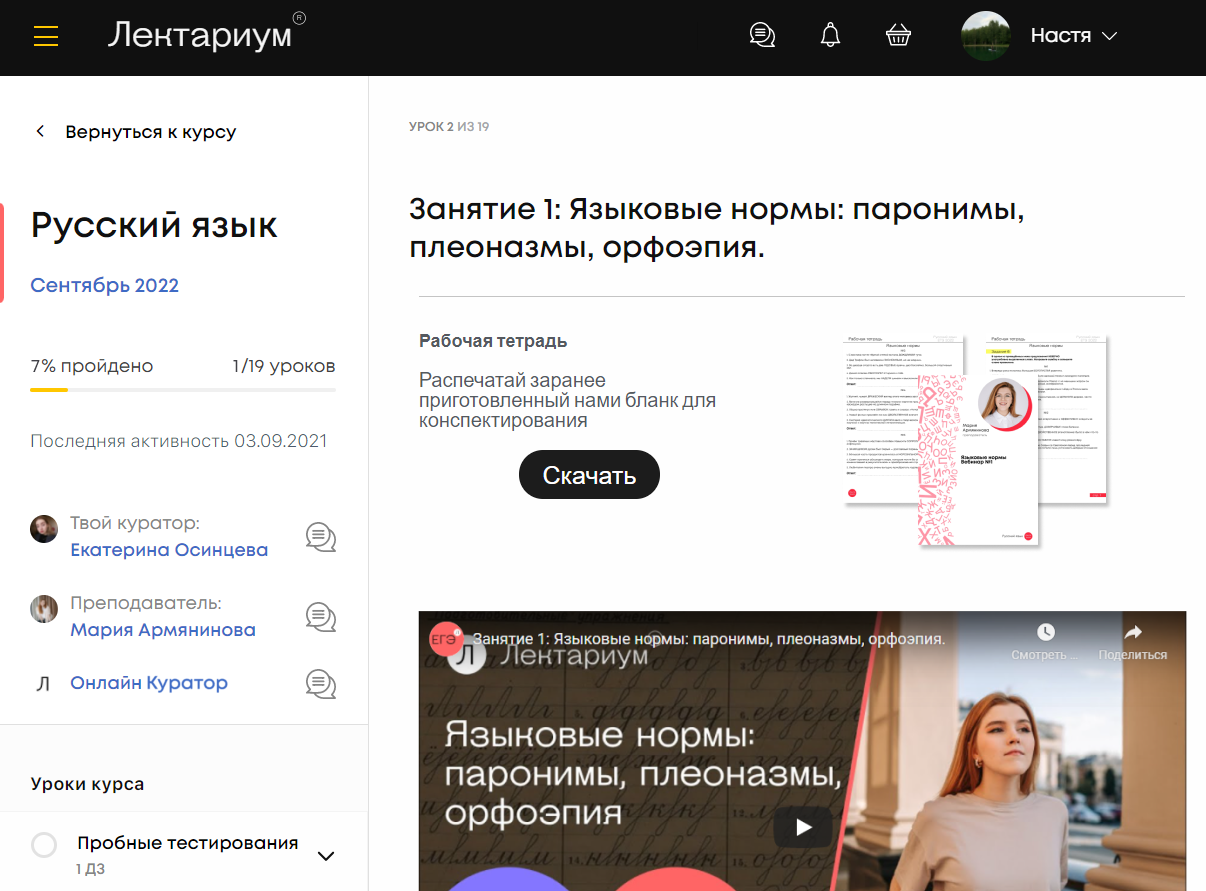
Task: Click the yellow course progress bar
Action: click(x=183, y=389)
